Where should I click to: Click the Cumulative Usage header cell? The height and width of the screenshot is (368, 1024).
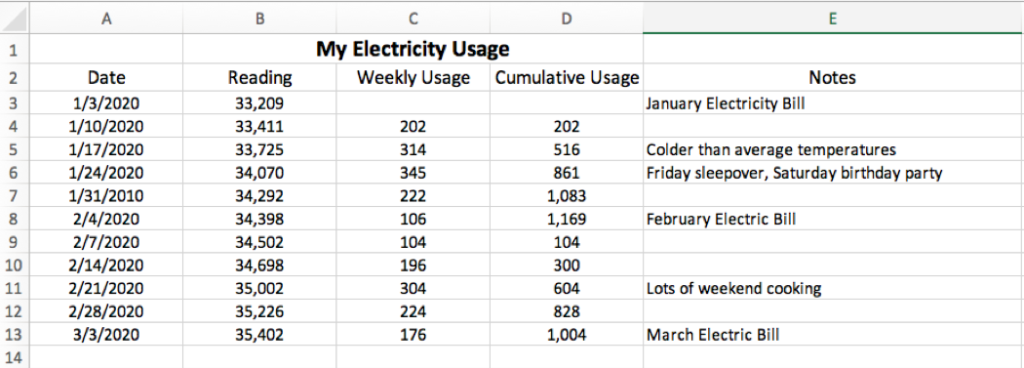(x=566, y=78)
